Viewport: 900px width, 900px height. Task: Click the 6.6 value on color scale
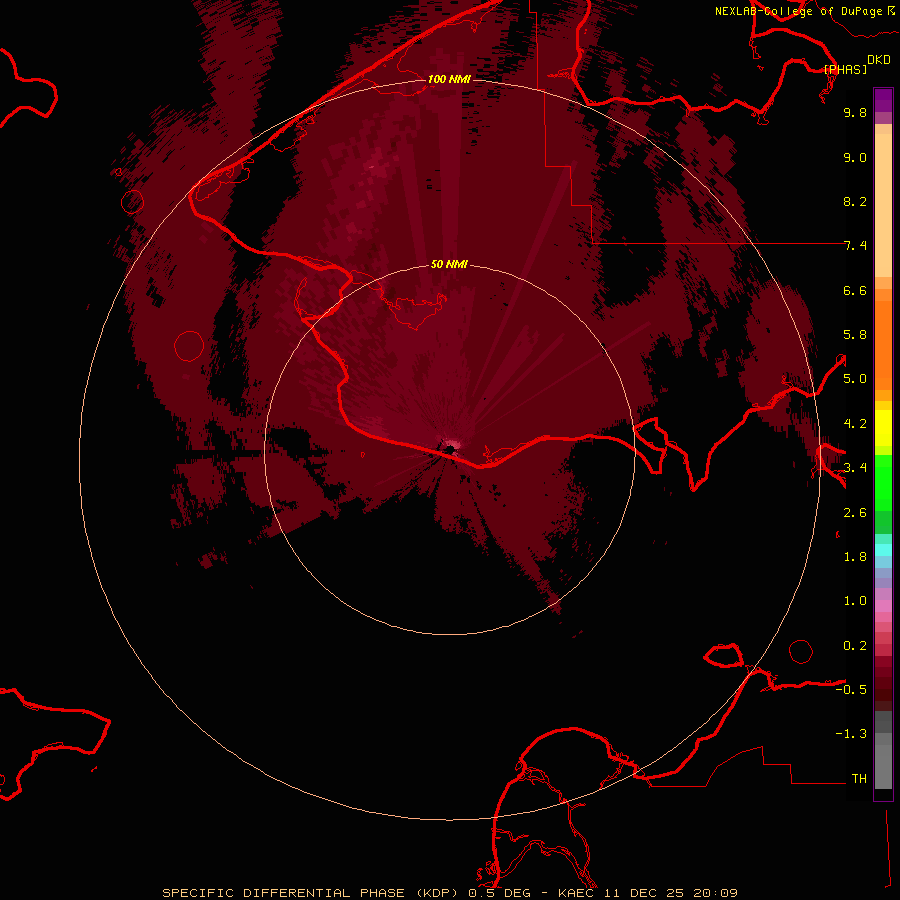(855, 290)
